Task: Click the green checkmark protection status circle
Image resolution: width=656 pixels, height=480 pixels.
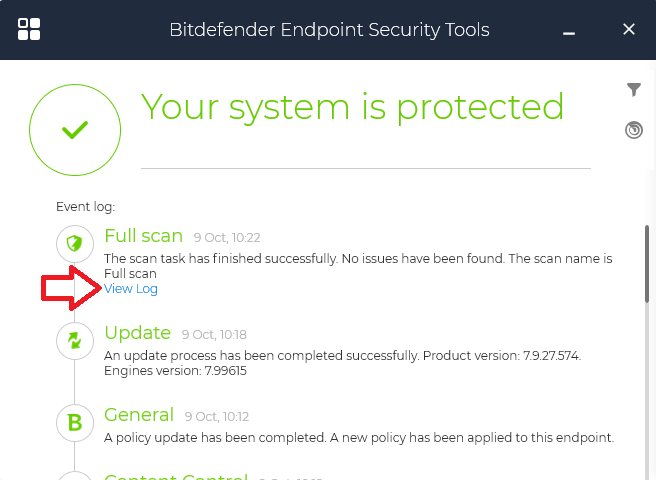Action: coord(75,130)
